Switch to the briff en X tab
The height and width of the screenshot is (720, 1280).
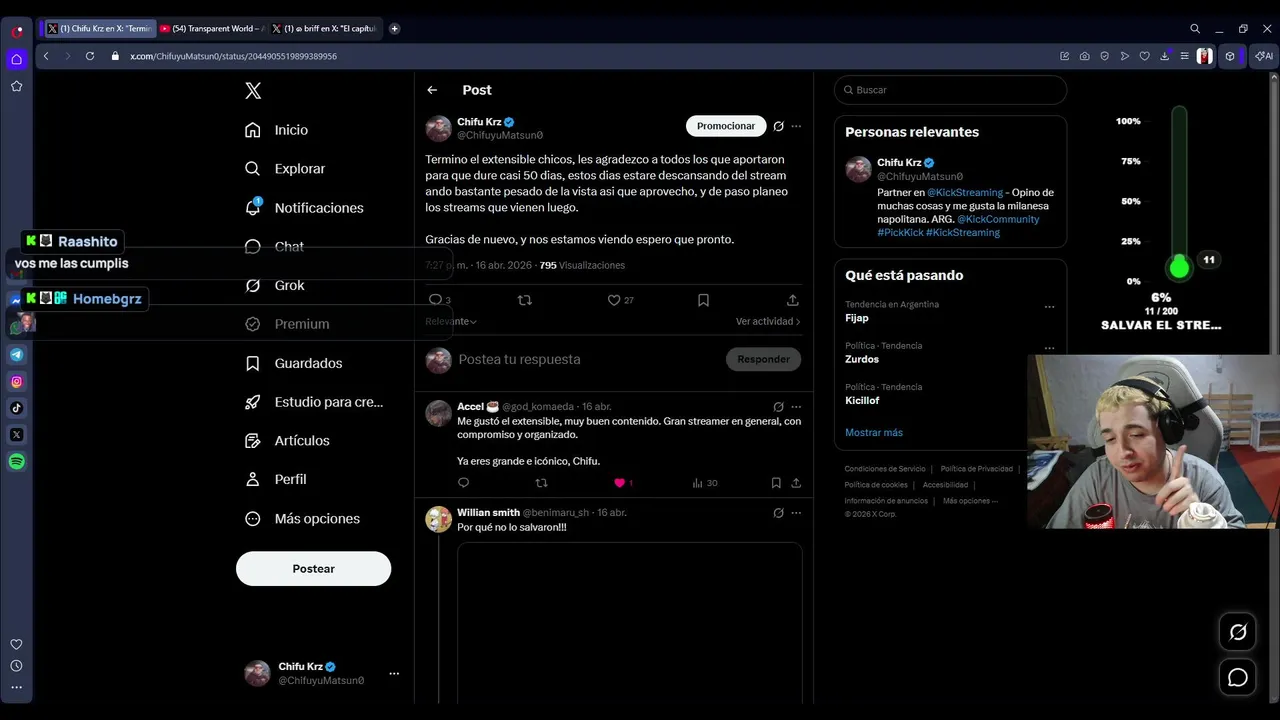tap(324, 29)
